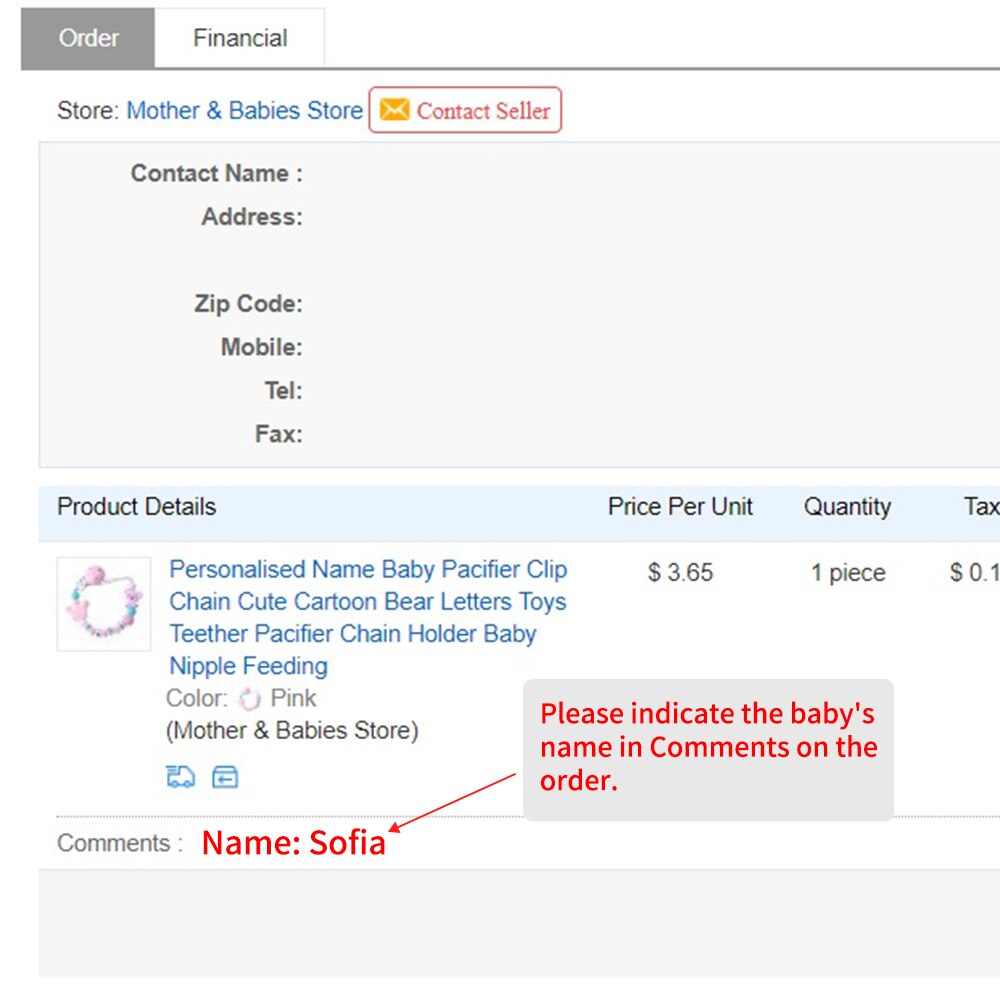
Task: Click the Price Per Unit column header
Action: coord(680,506)
